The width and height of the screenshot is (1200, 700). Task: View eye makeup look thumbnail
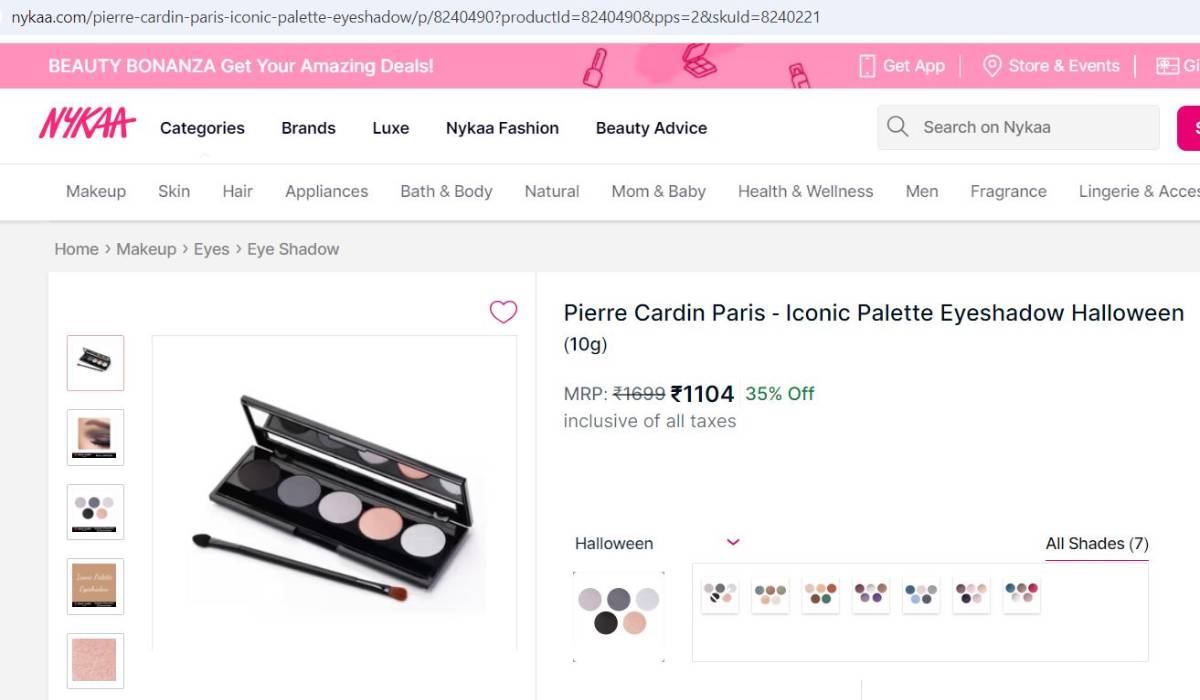tap(96, 437)
